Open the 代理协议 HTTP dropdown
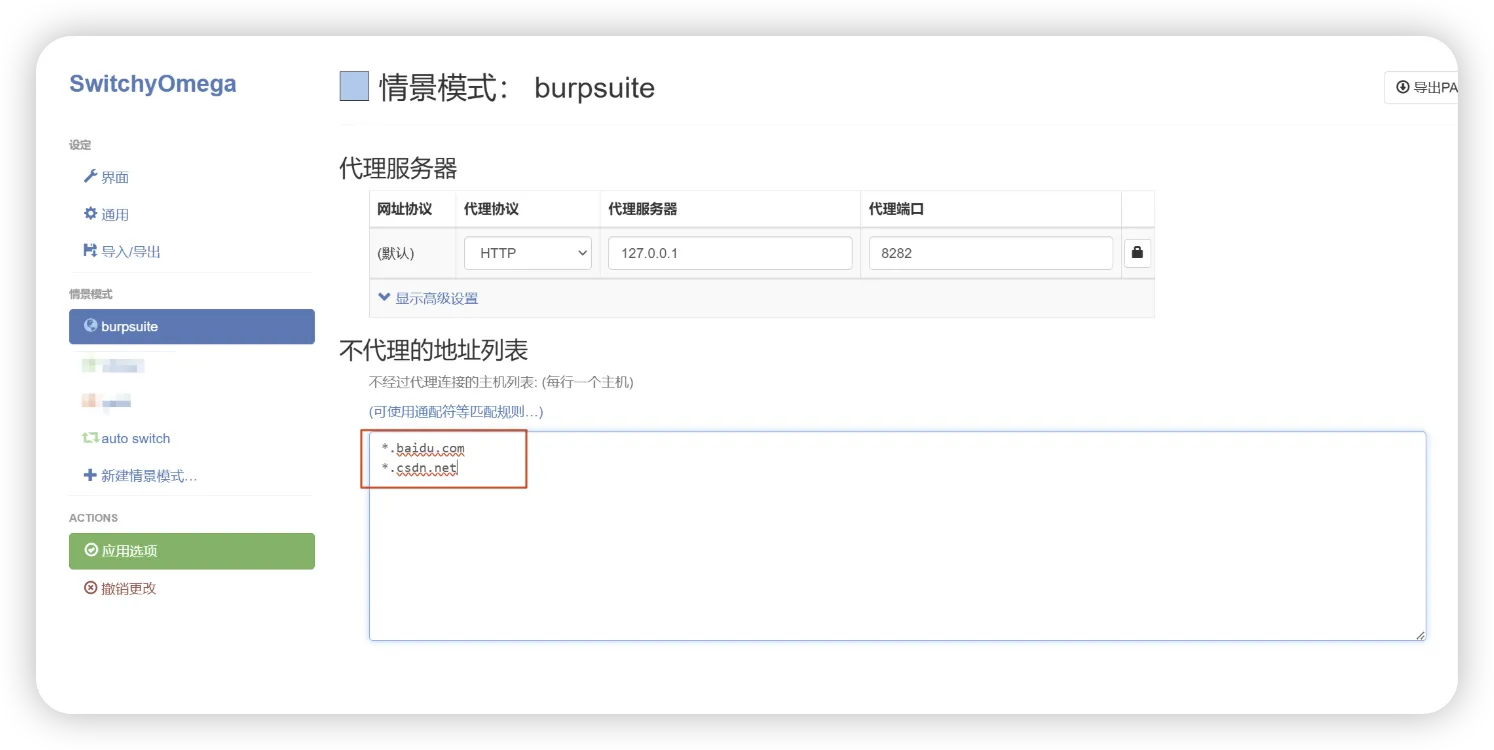The image size is (1494, 750). pyautogui.click(x=528, y=253)
